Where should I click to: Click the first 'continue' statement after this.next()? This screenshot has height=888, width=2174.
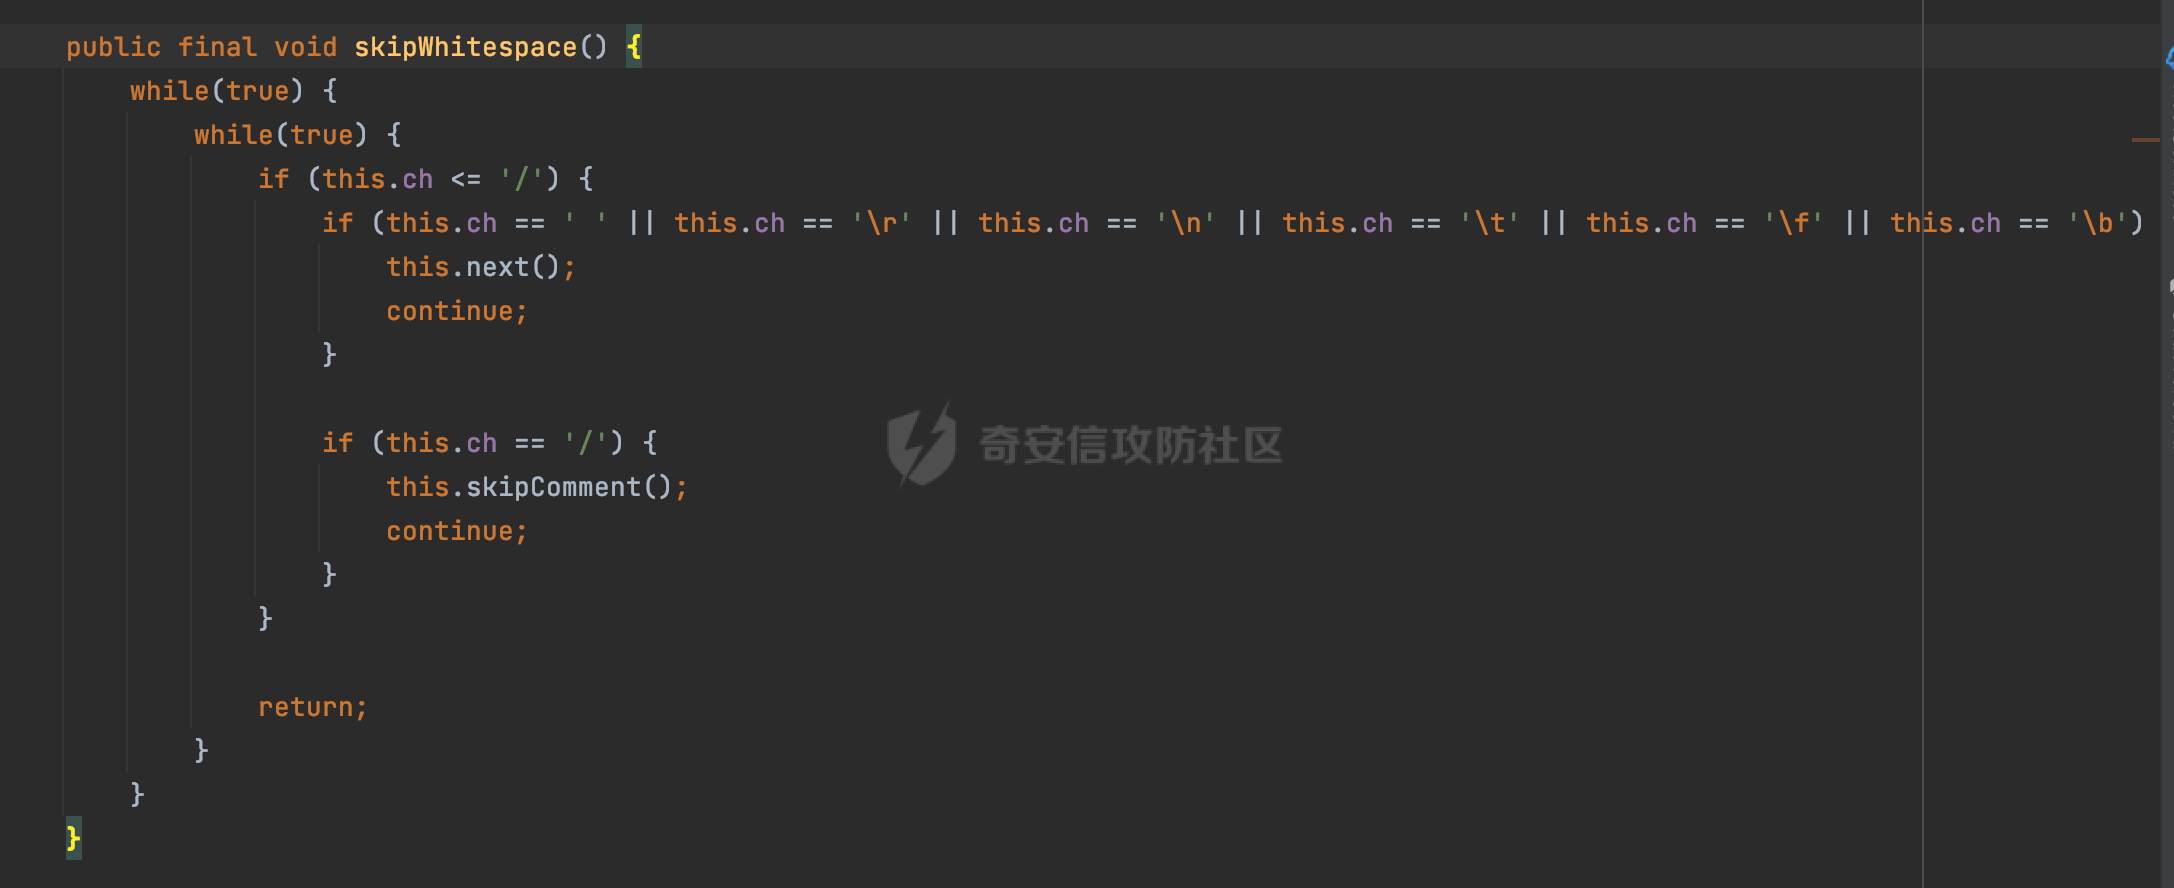click(x=456, y=311)
